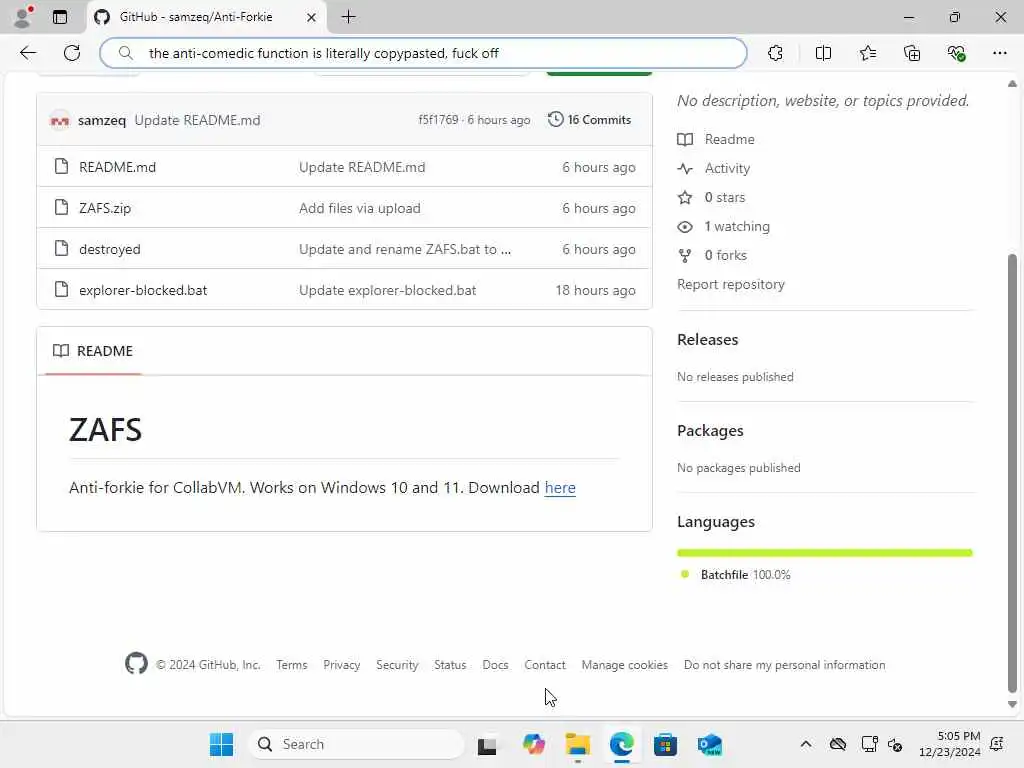Click Report repository
Image resolution: width=1024 pixels, height=768 pixels.
(731, 285)
